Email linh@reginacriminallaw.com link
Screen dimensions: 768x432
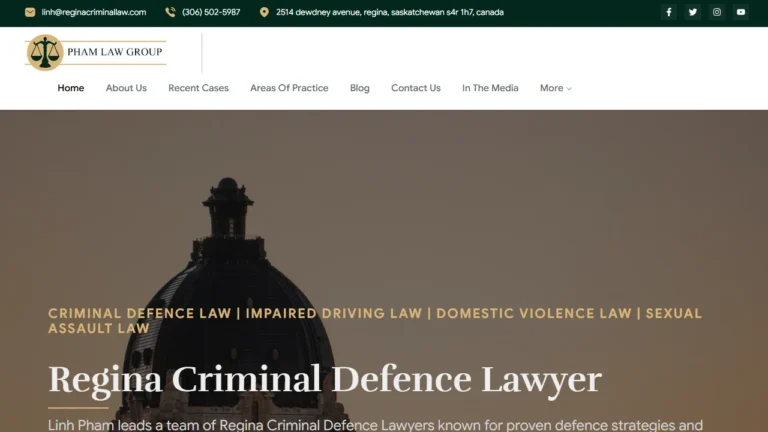click(94, 12)
